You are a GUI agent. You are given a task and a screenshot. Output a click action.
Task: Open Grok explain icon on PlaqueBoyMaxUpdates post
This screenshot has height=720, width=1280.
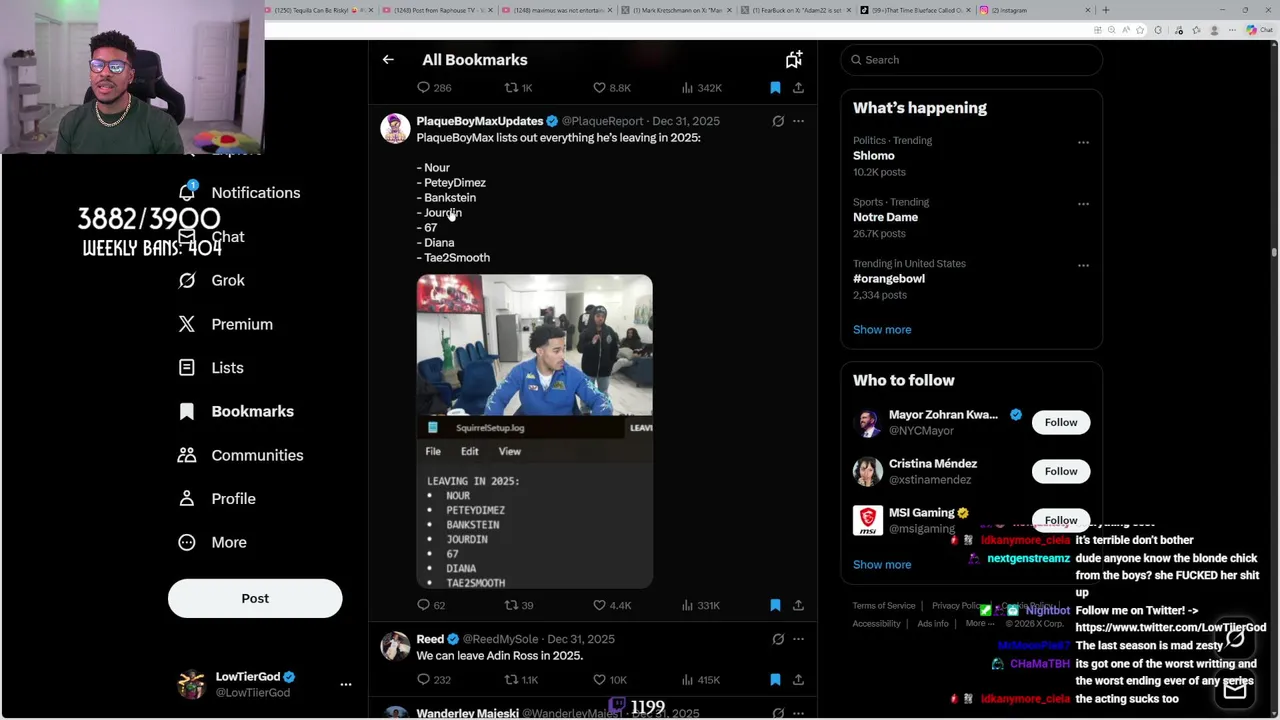pyautogui.click(x=778, y=121)
